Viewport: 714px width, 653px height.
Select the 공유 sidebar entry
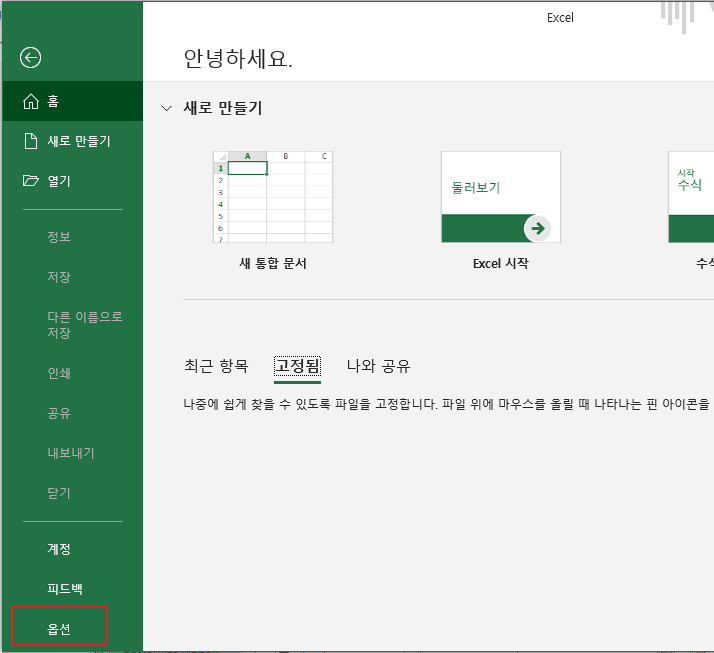[59, 413]
